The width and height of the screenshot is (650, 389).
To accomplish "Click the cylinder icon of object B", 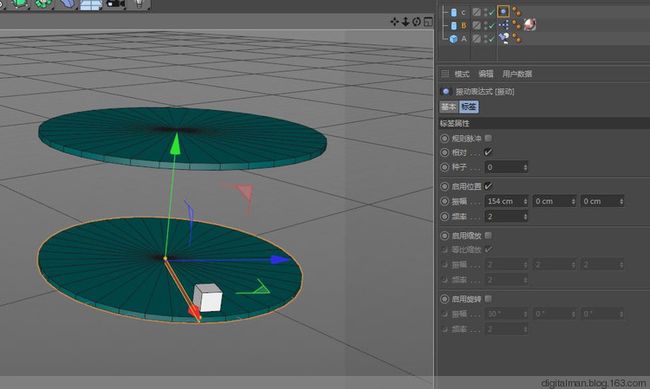I will (454, 26).
